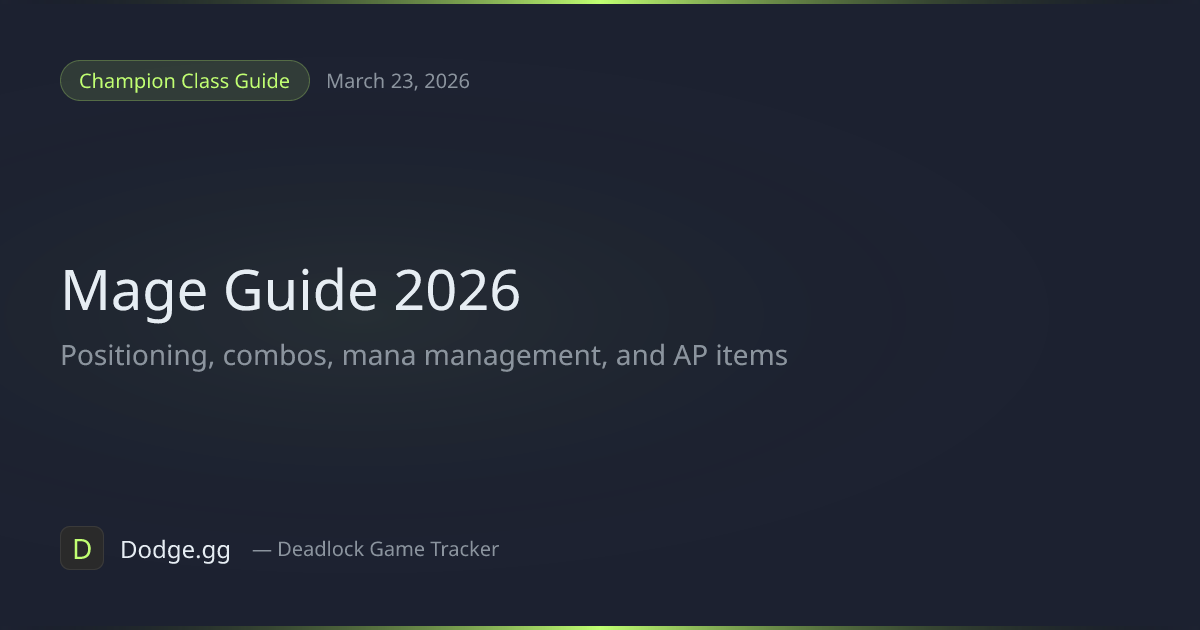
Task: Select the date March 23, 2026
Action: [x=398, y=81]
